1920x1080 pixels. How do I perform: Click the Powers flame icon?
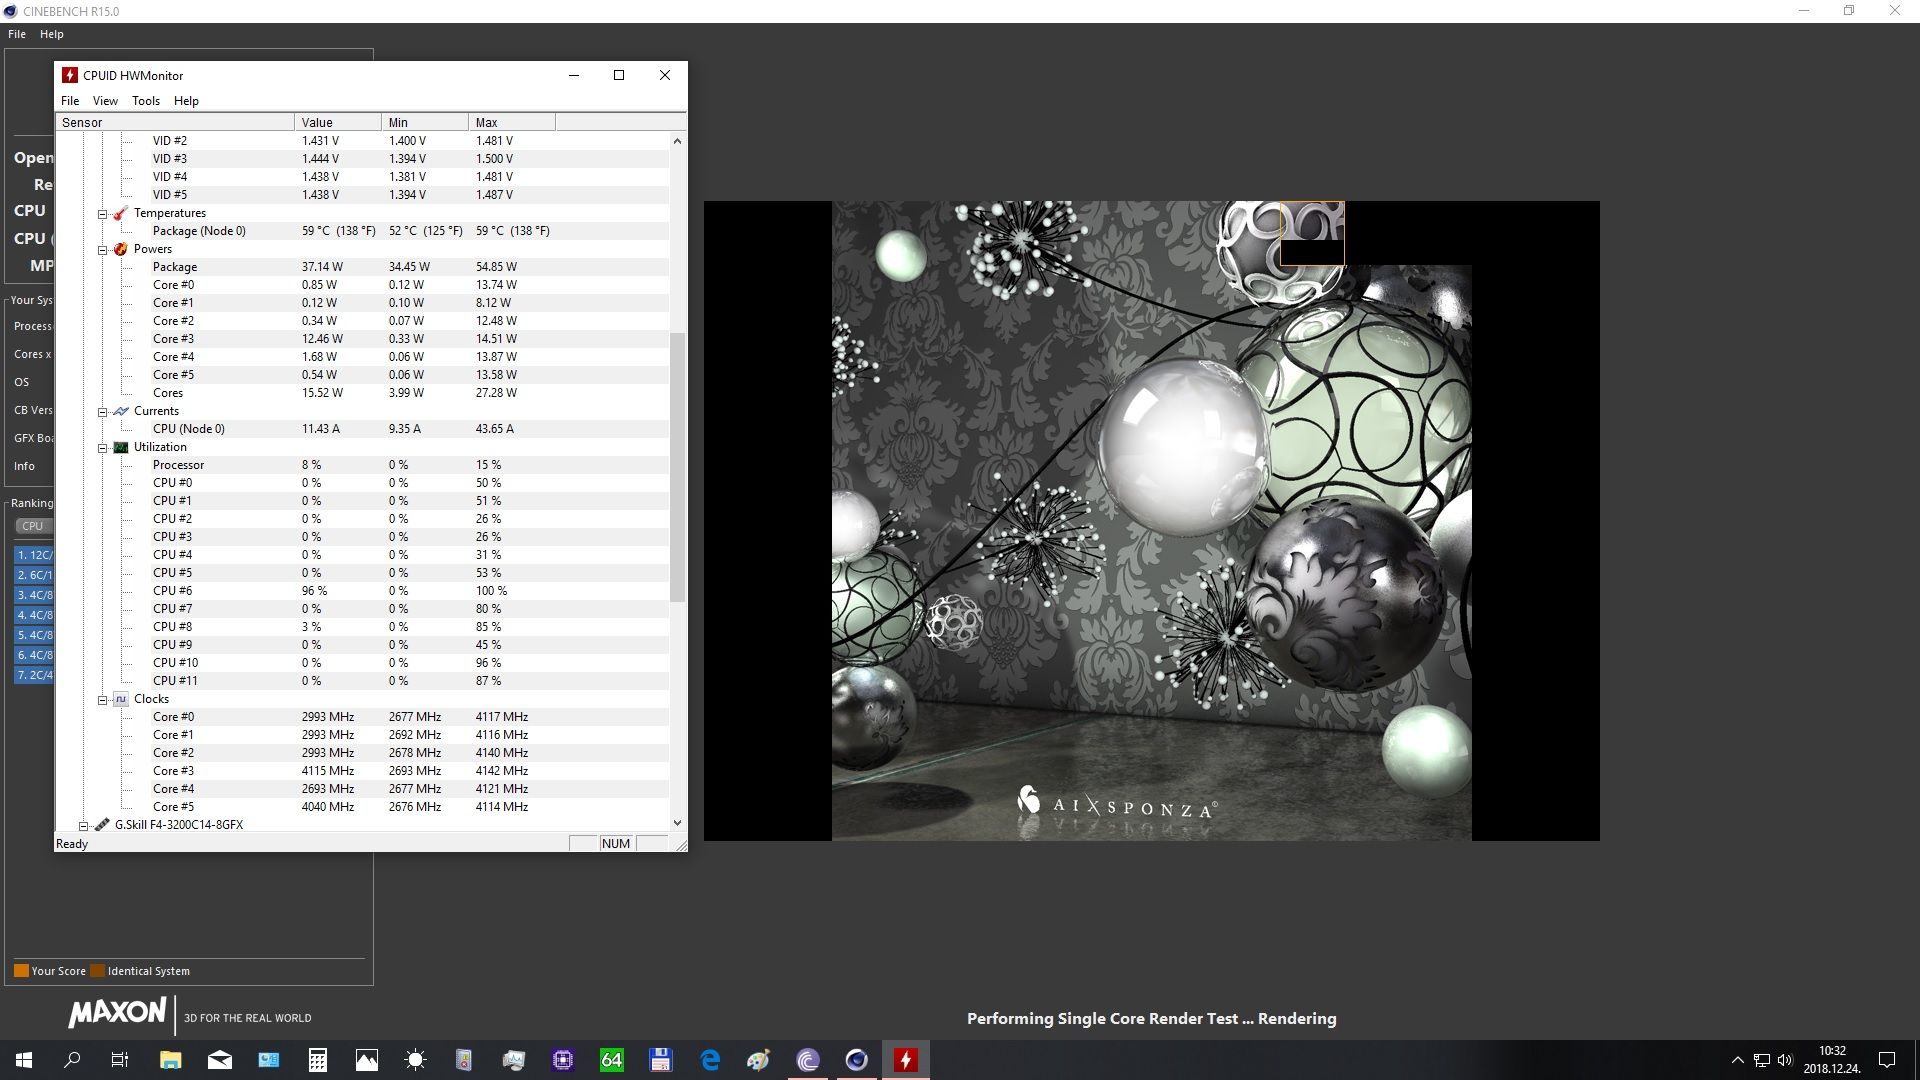[121, 249]
